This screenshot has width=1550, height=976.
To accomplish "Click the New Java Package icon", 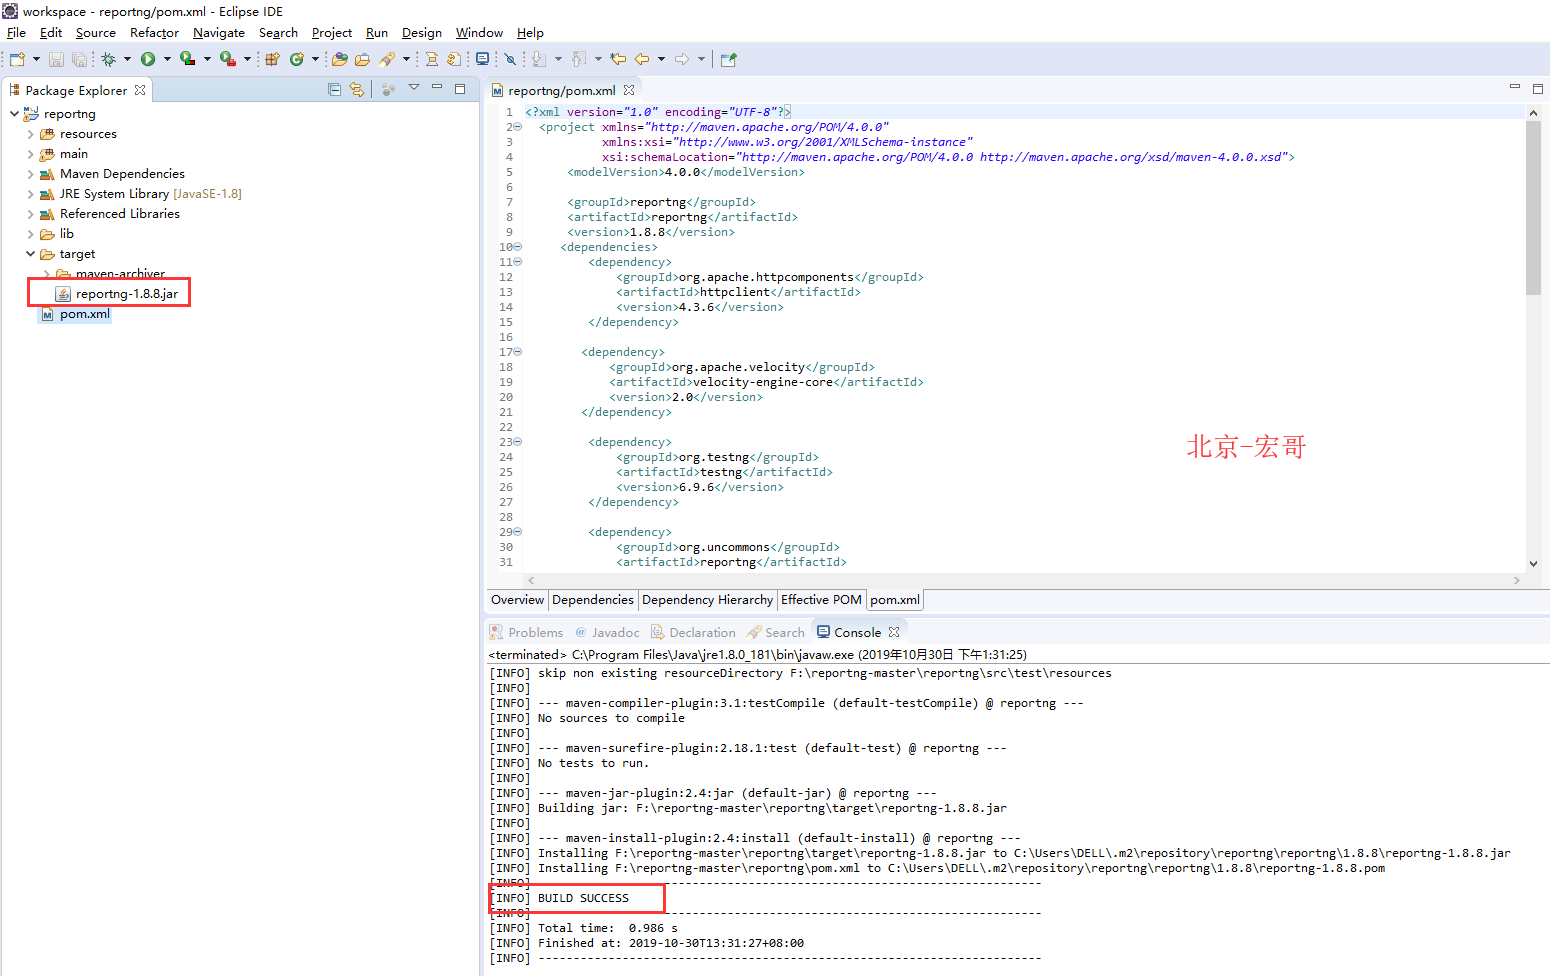I will [x=272, y=59].
